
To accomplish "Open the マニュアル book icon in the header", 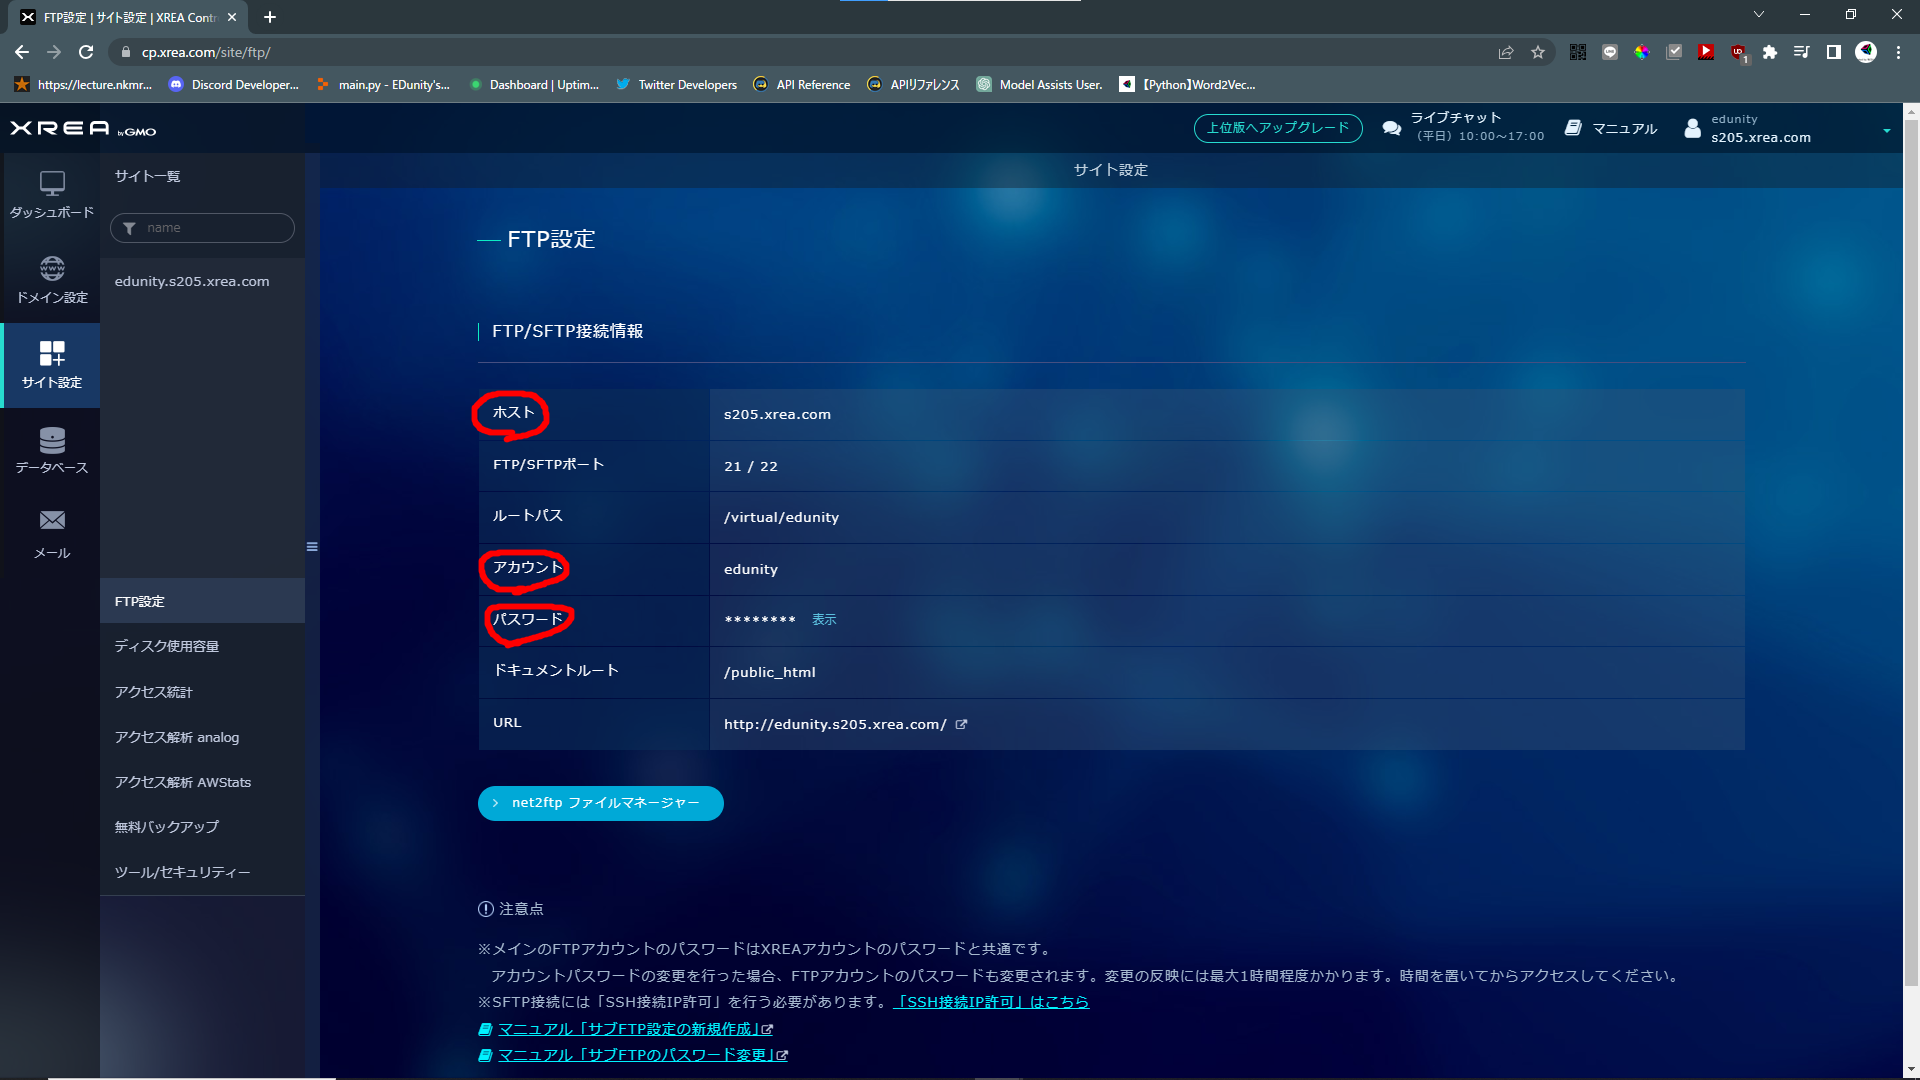I will pyautogui.click(x=1574, y=128).
